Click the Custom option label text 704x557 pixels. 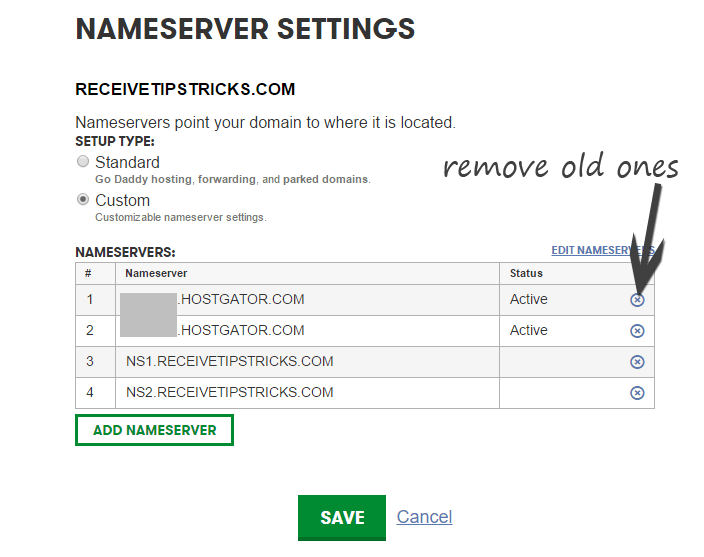tap(123, 200)
